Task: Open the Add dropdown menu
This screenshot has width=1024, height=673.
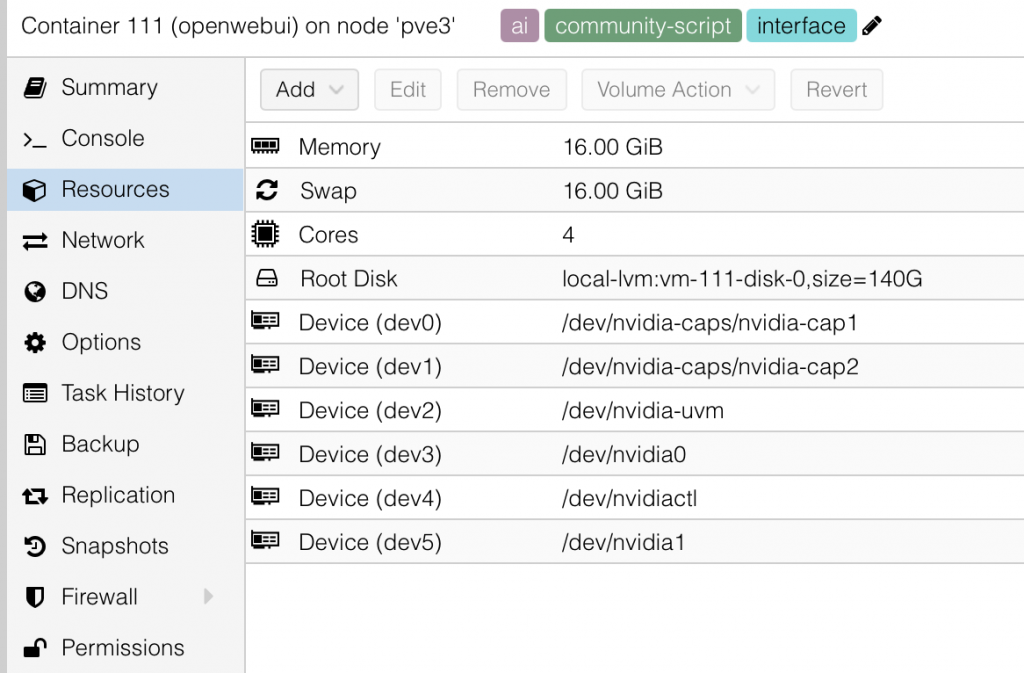Action: click(x=309, y=90)
